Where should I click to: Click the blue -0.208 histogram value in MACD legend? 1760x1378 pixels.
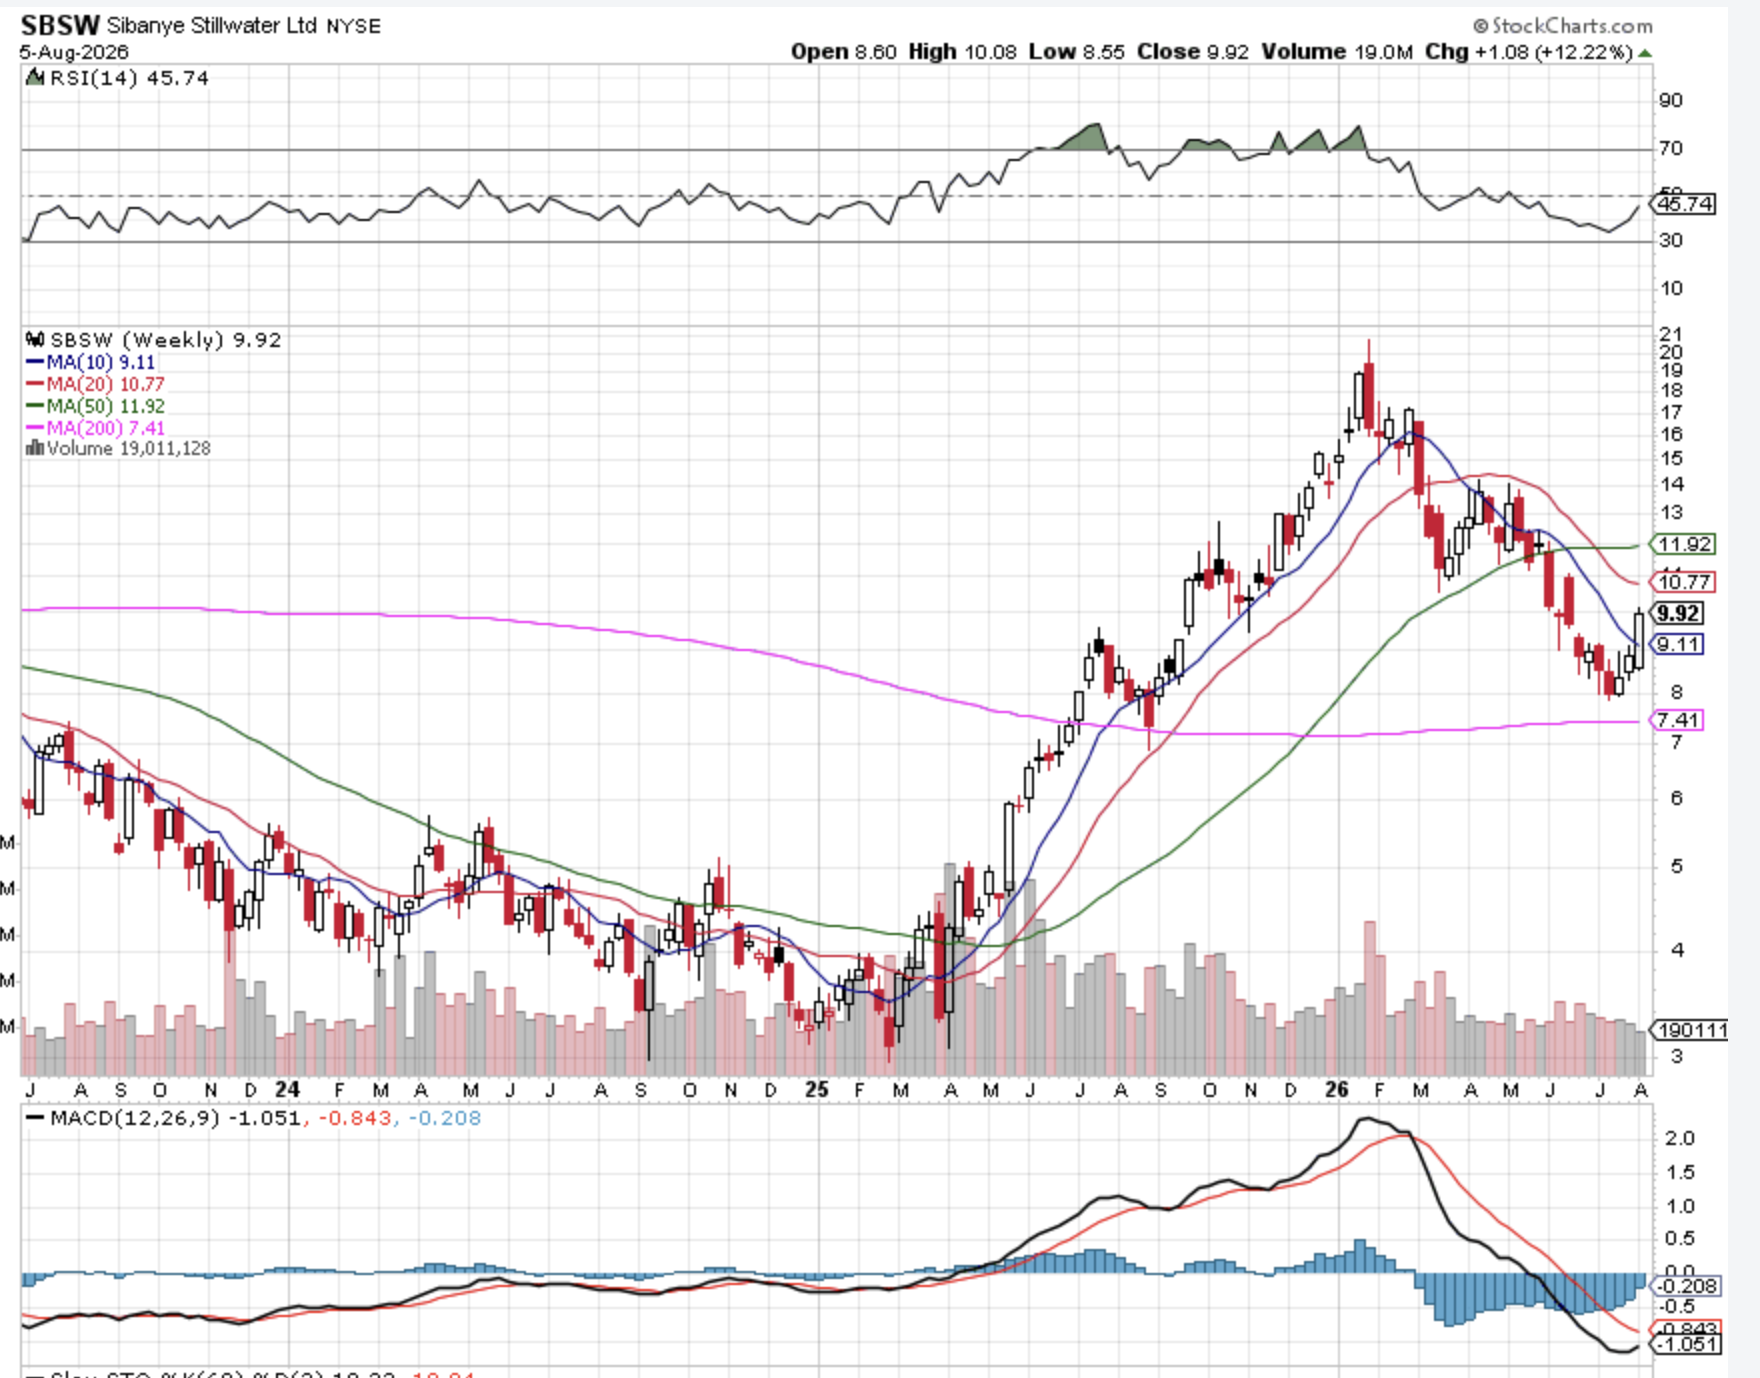(x=443, y=1118)
